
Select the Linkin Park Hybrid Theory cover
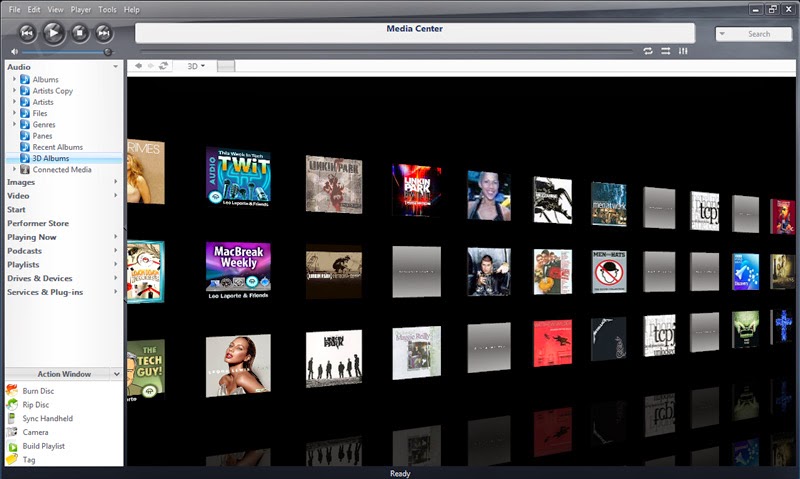[x=334, y=184]
